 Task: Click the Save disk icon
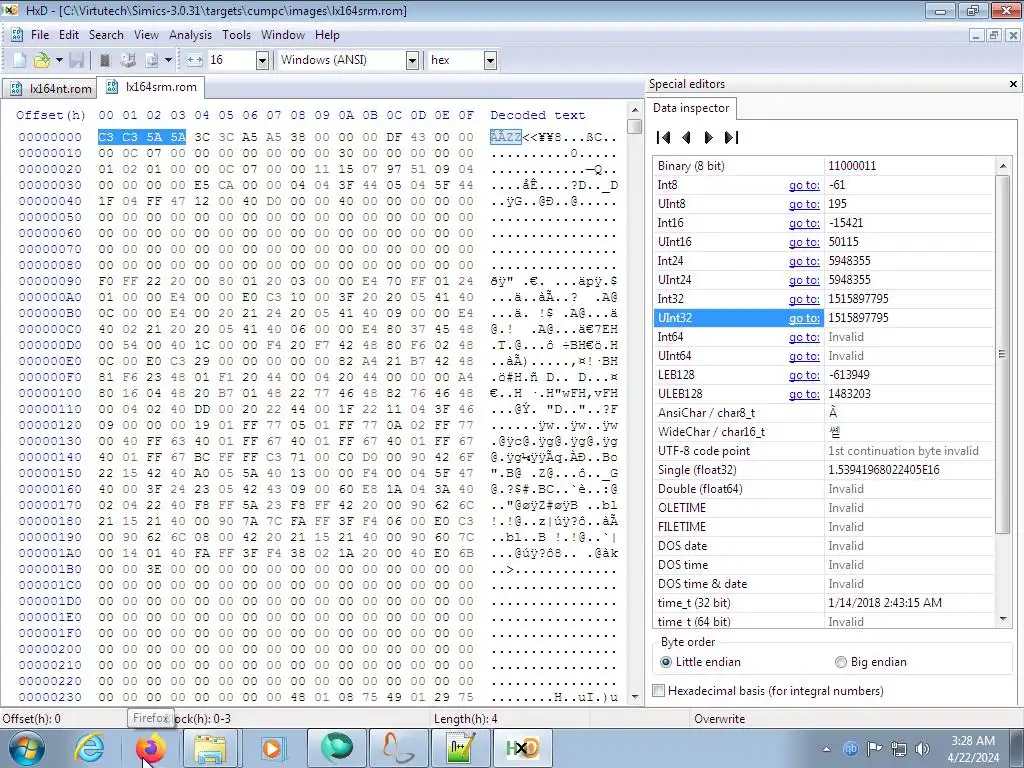pos(76,60)
